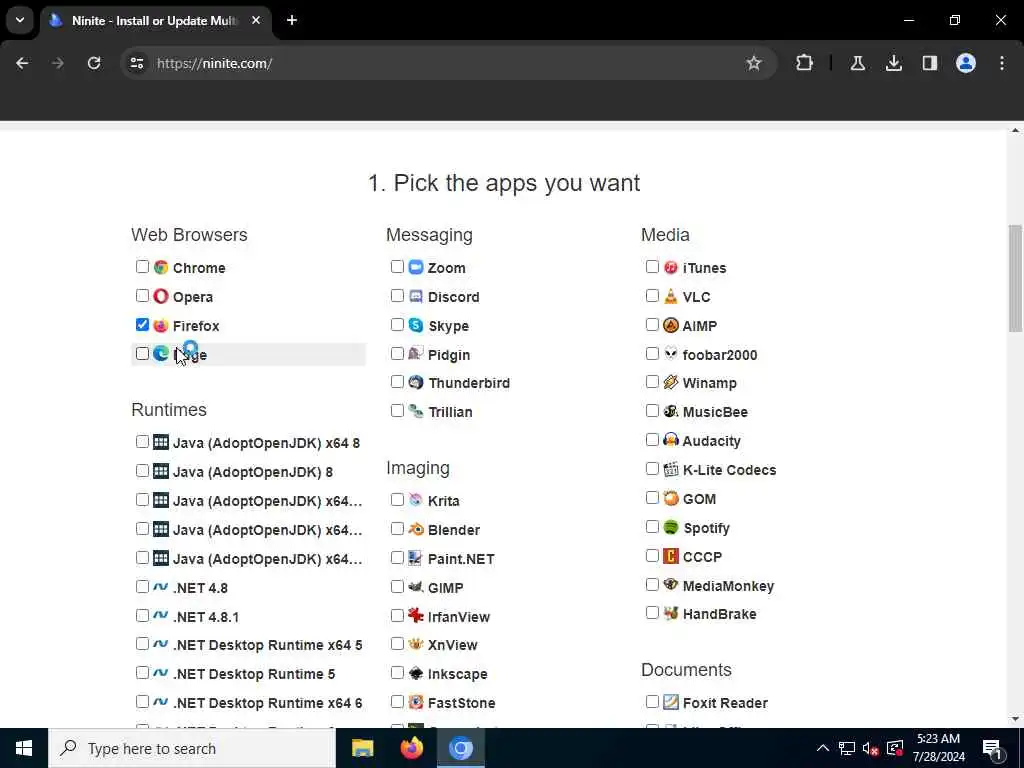Viewport: 1024px width, 768px height.
Task: Click the Edge browser icon
Action: [x=161, y=354]
